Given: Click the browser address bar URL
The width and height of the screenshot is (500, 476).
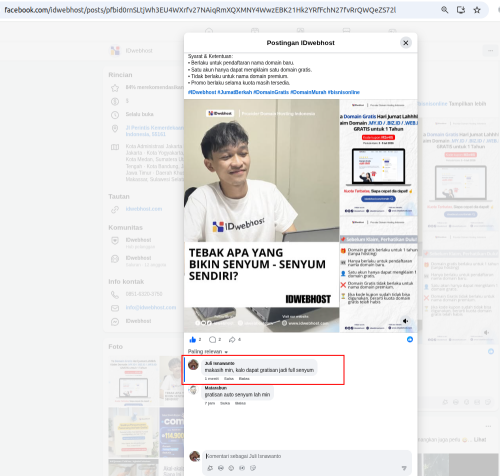Looking at the screenshot, I should (x=200, y=10).
